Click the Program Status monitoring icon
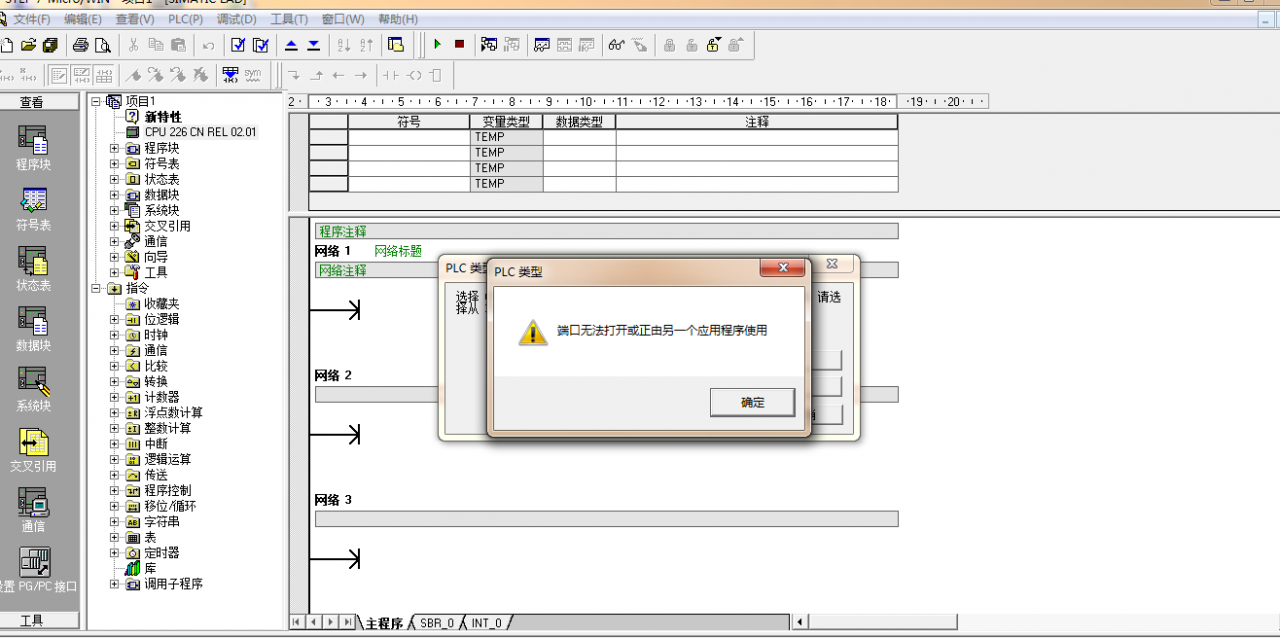 point(489,45)
